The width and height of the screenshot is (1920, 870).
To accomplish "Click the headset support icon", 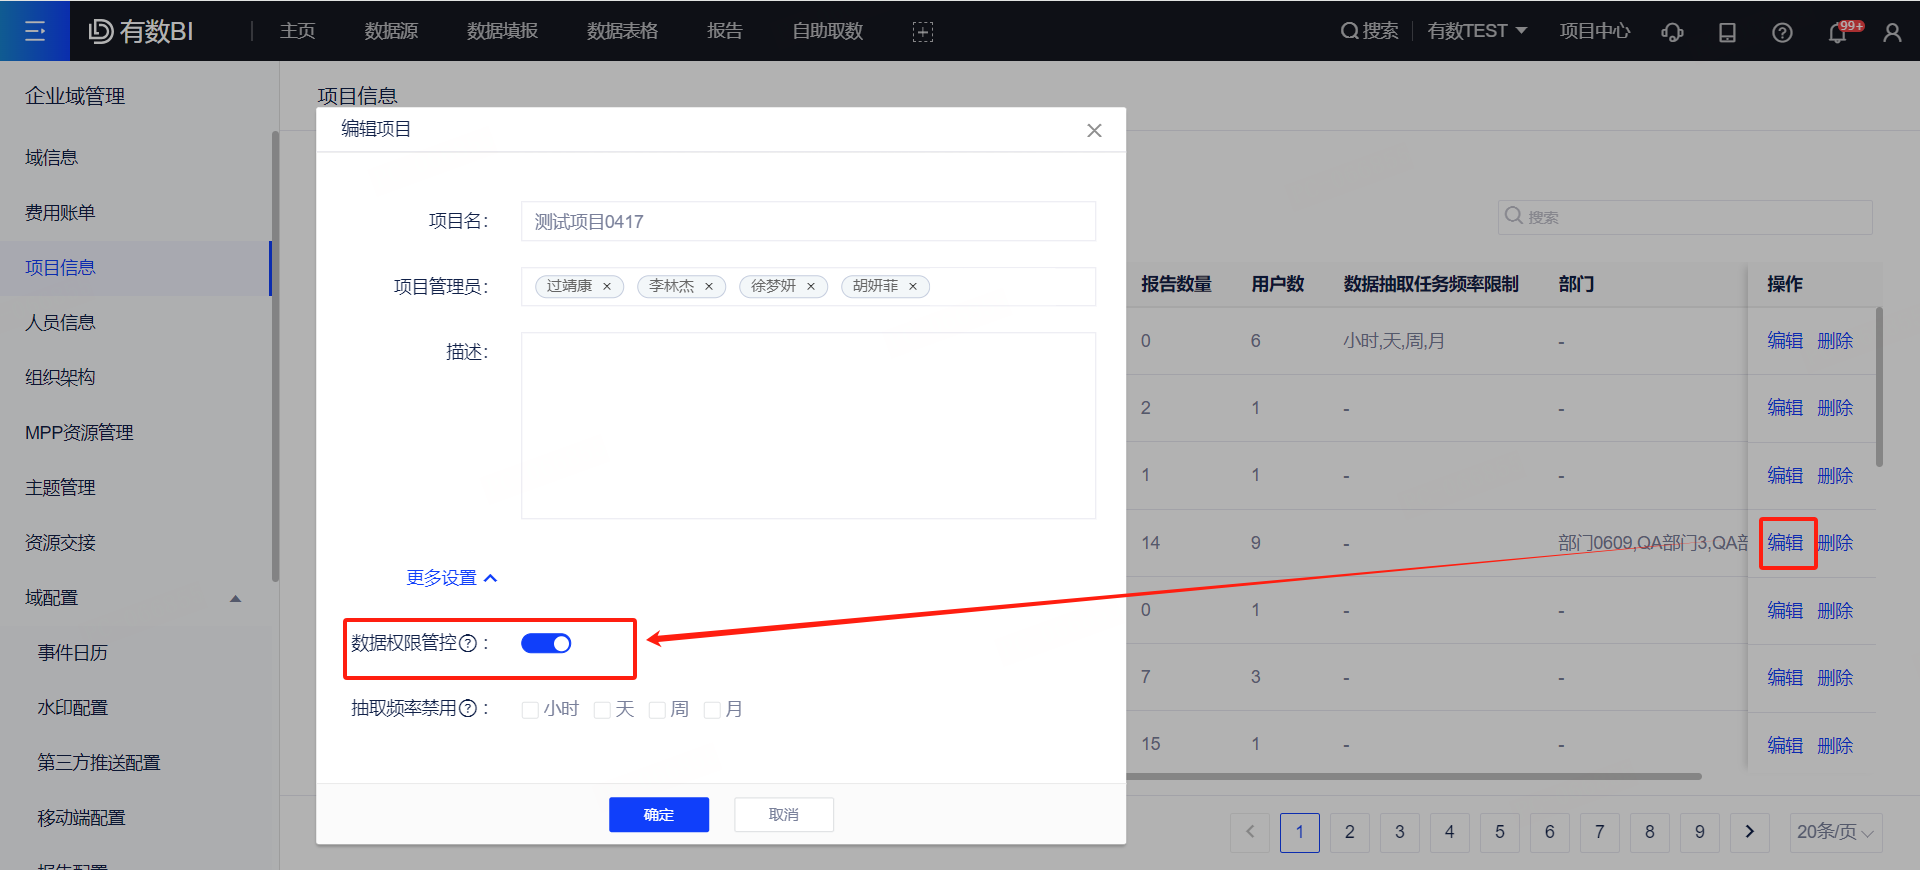I will (x=1672, y=32).
